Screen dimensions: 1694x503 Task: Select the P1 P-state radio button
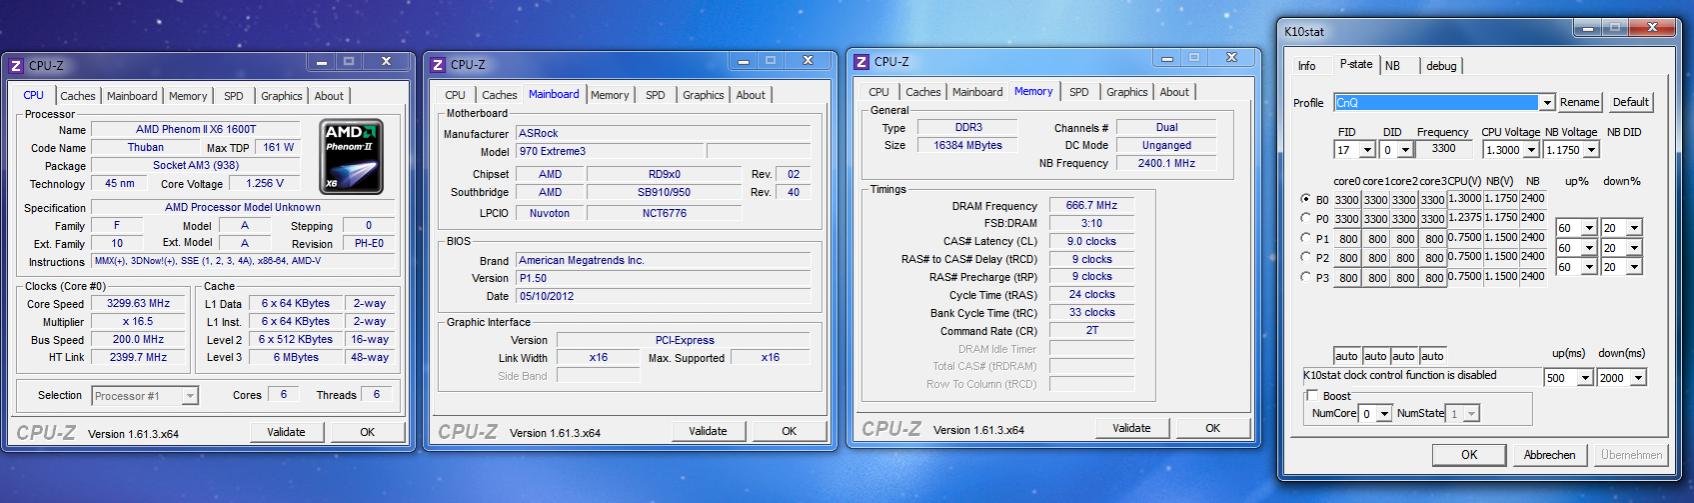coord(1305,238)
